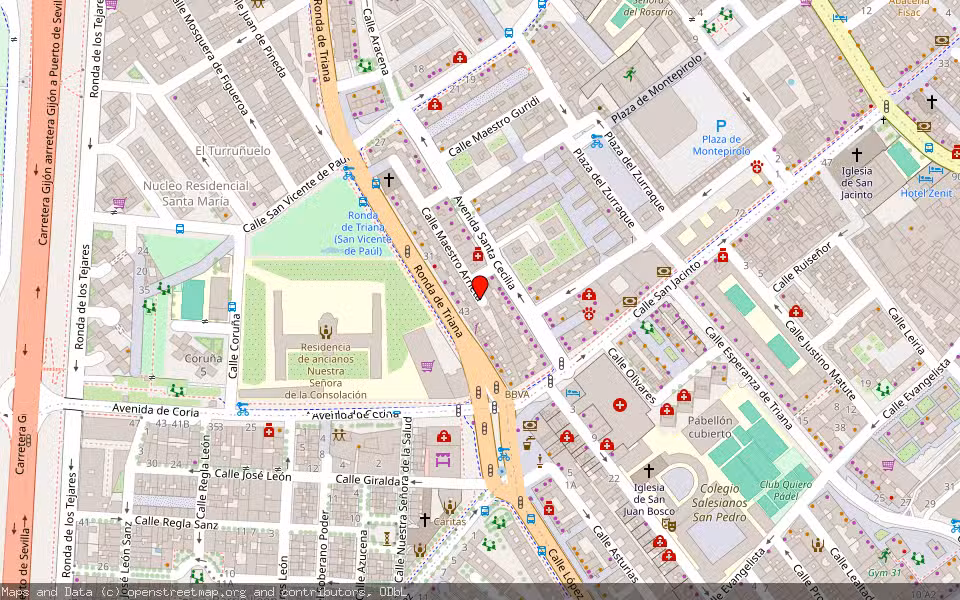Select the Hotel Zenit label

coord(926,193)
